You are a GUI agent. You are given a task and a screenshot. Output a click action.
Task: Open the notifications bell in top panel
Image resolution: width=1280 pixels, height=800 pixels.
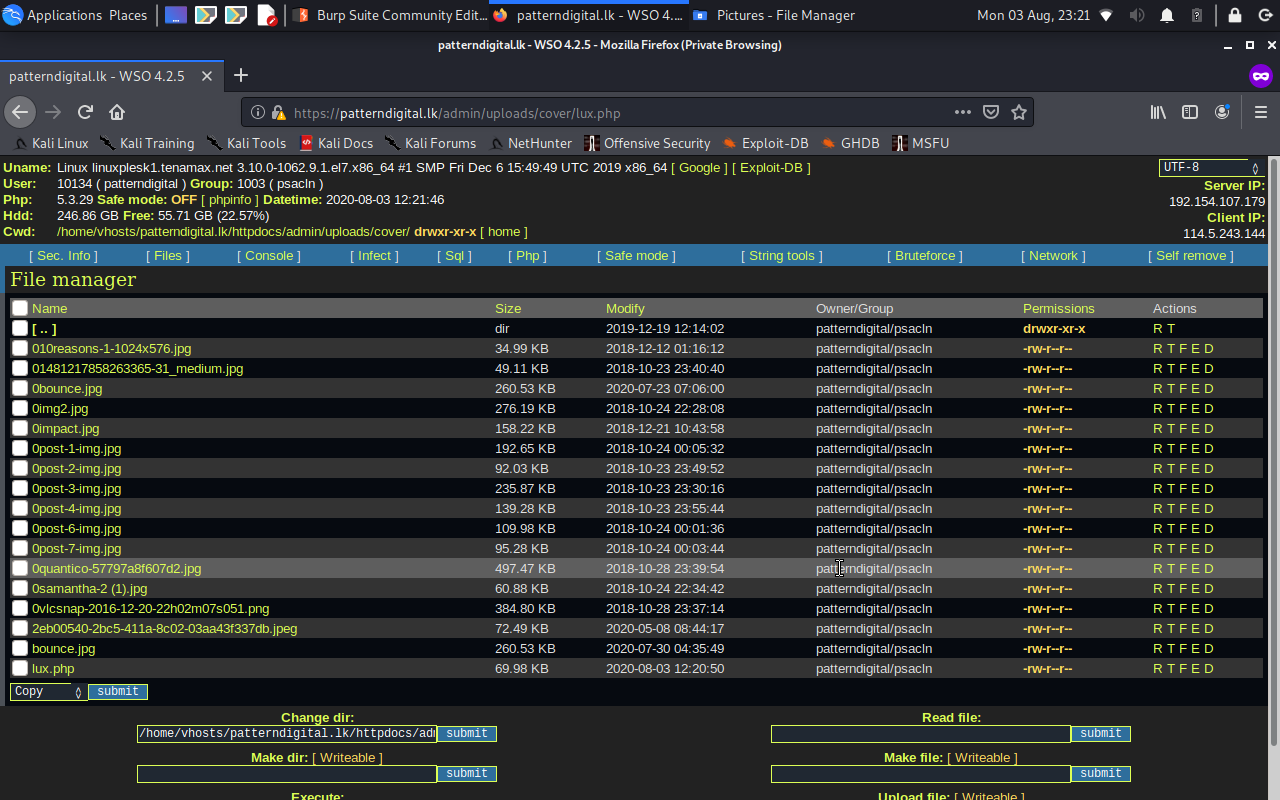[1167, 15]
